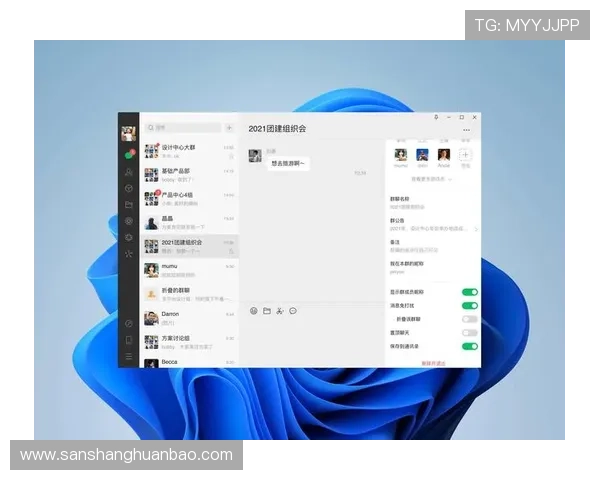Viewport: 600px width, 480px height.
Task: Open the hamburger menu at sidebar bottom
Action: pos(128,356)
